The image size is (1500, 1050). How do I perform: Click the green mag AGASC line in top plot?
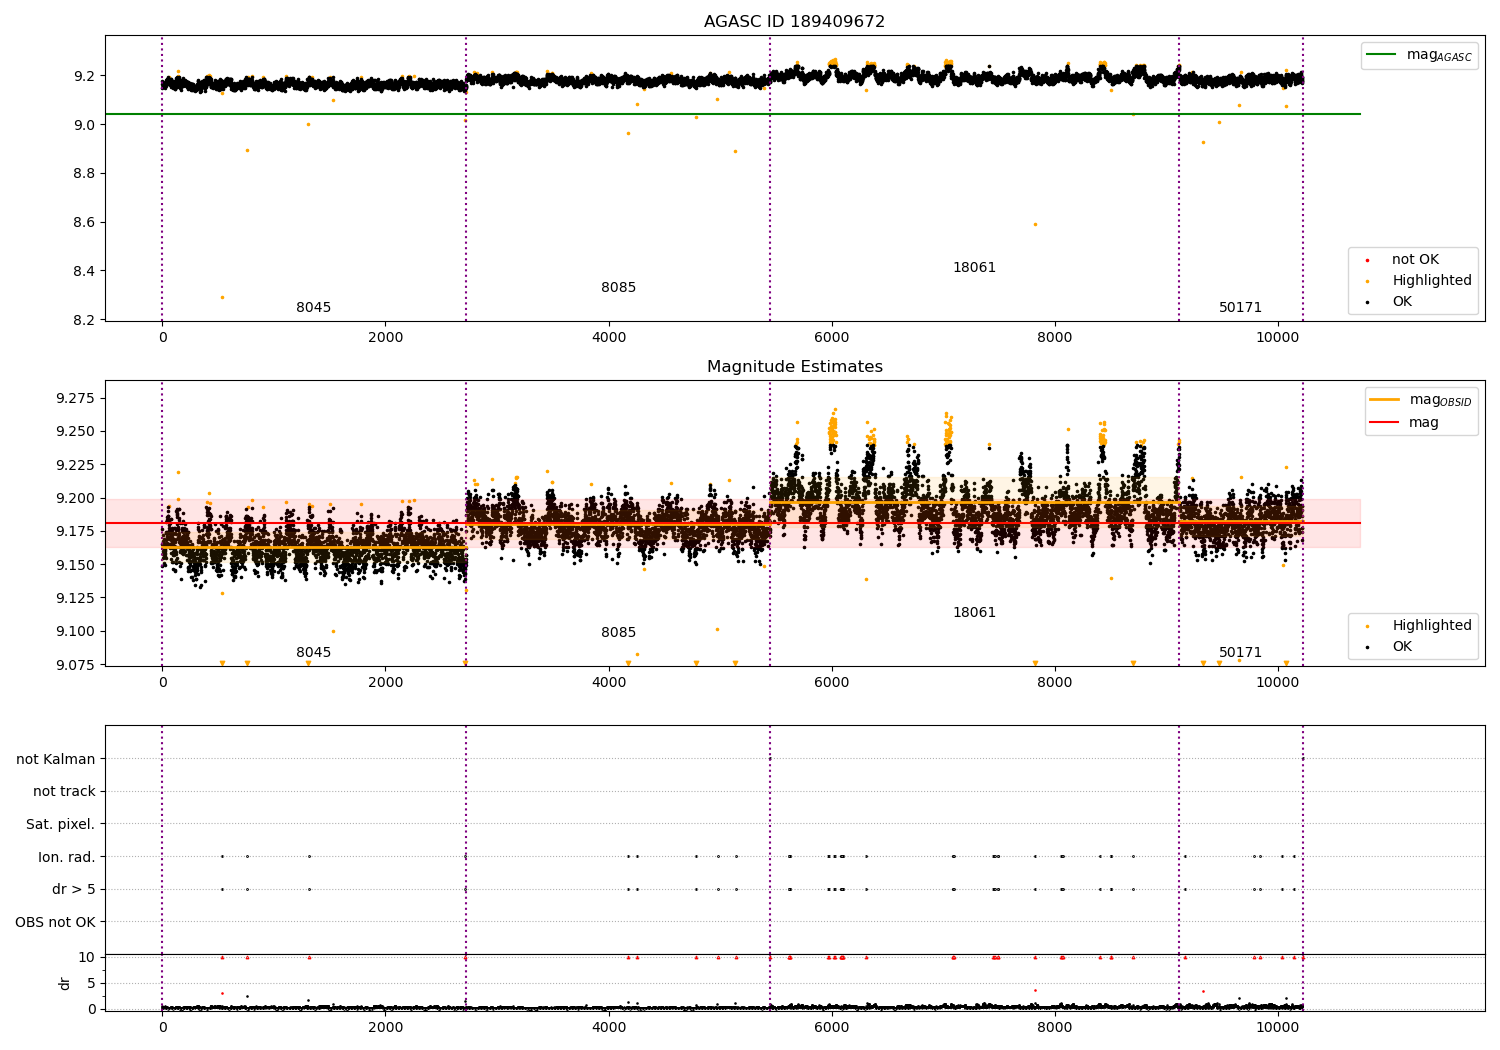coord(732,114)
